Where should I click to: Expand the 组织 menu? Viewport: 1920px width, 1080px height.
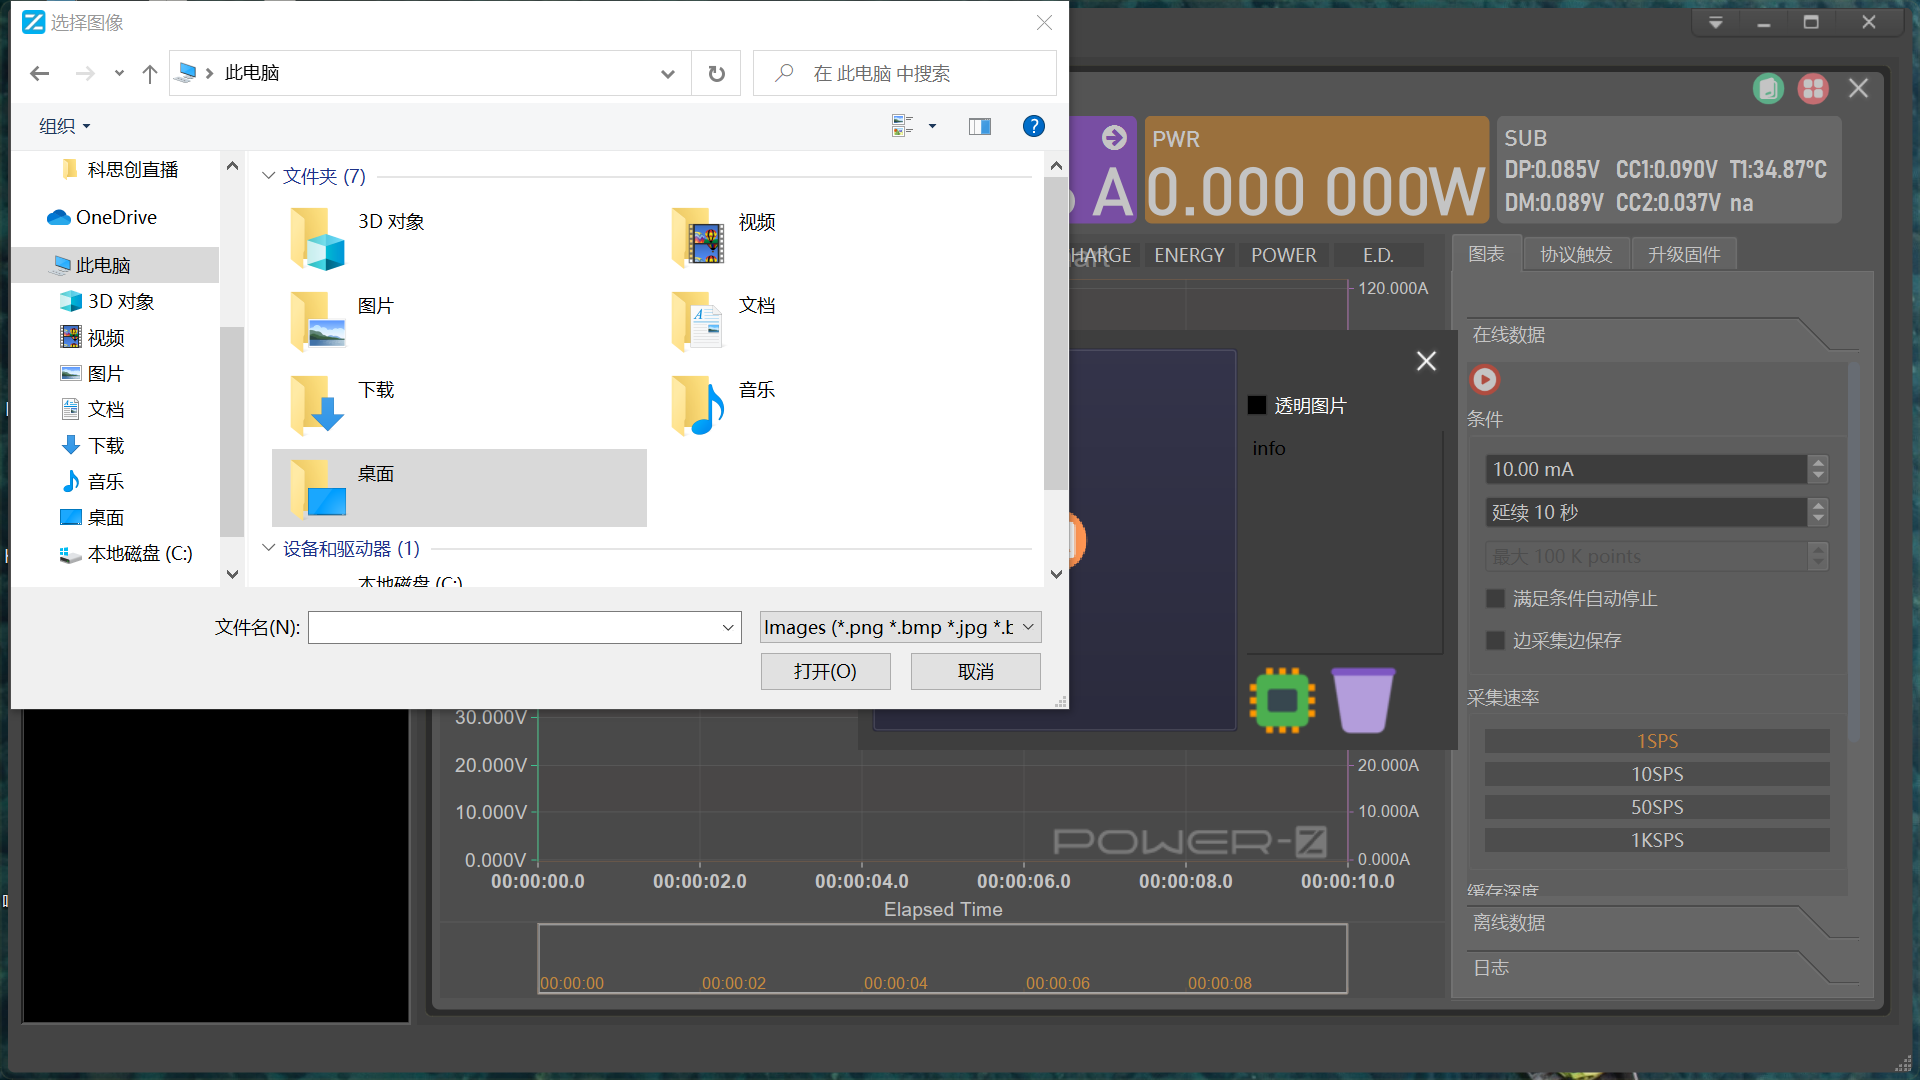click(64, 126)
